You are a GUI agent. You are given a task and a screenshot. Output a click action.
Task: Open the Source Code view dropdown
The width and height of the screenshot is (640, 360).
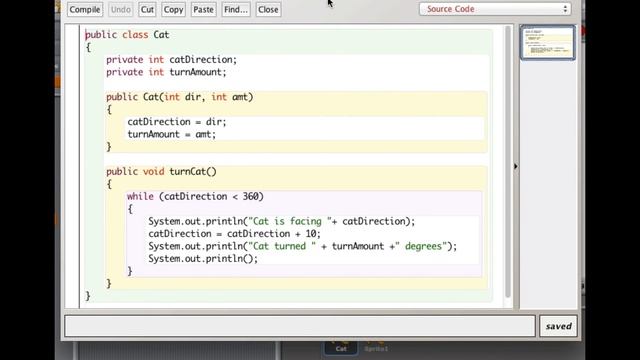(495, 9)
